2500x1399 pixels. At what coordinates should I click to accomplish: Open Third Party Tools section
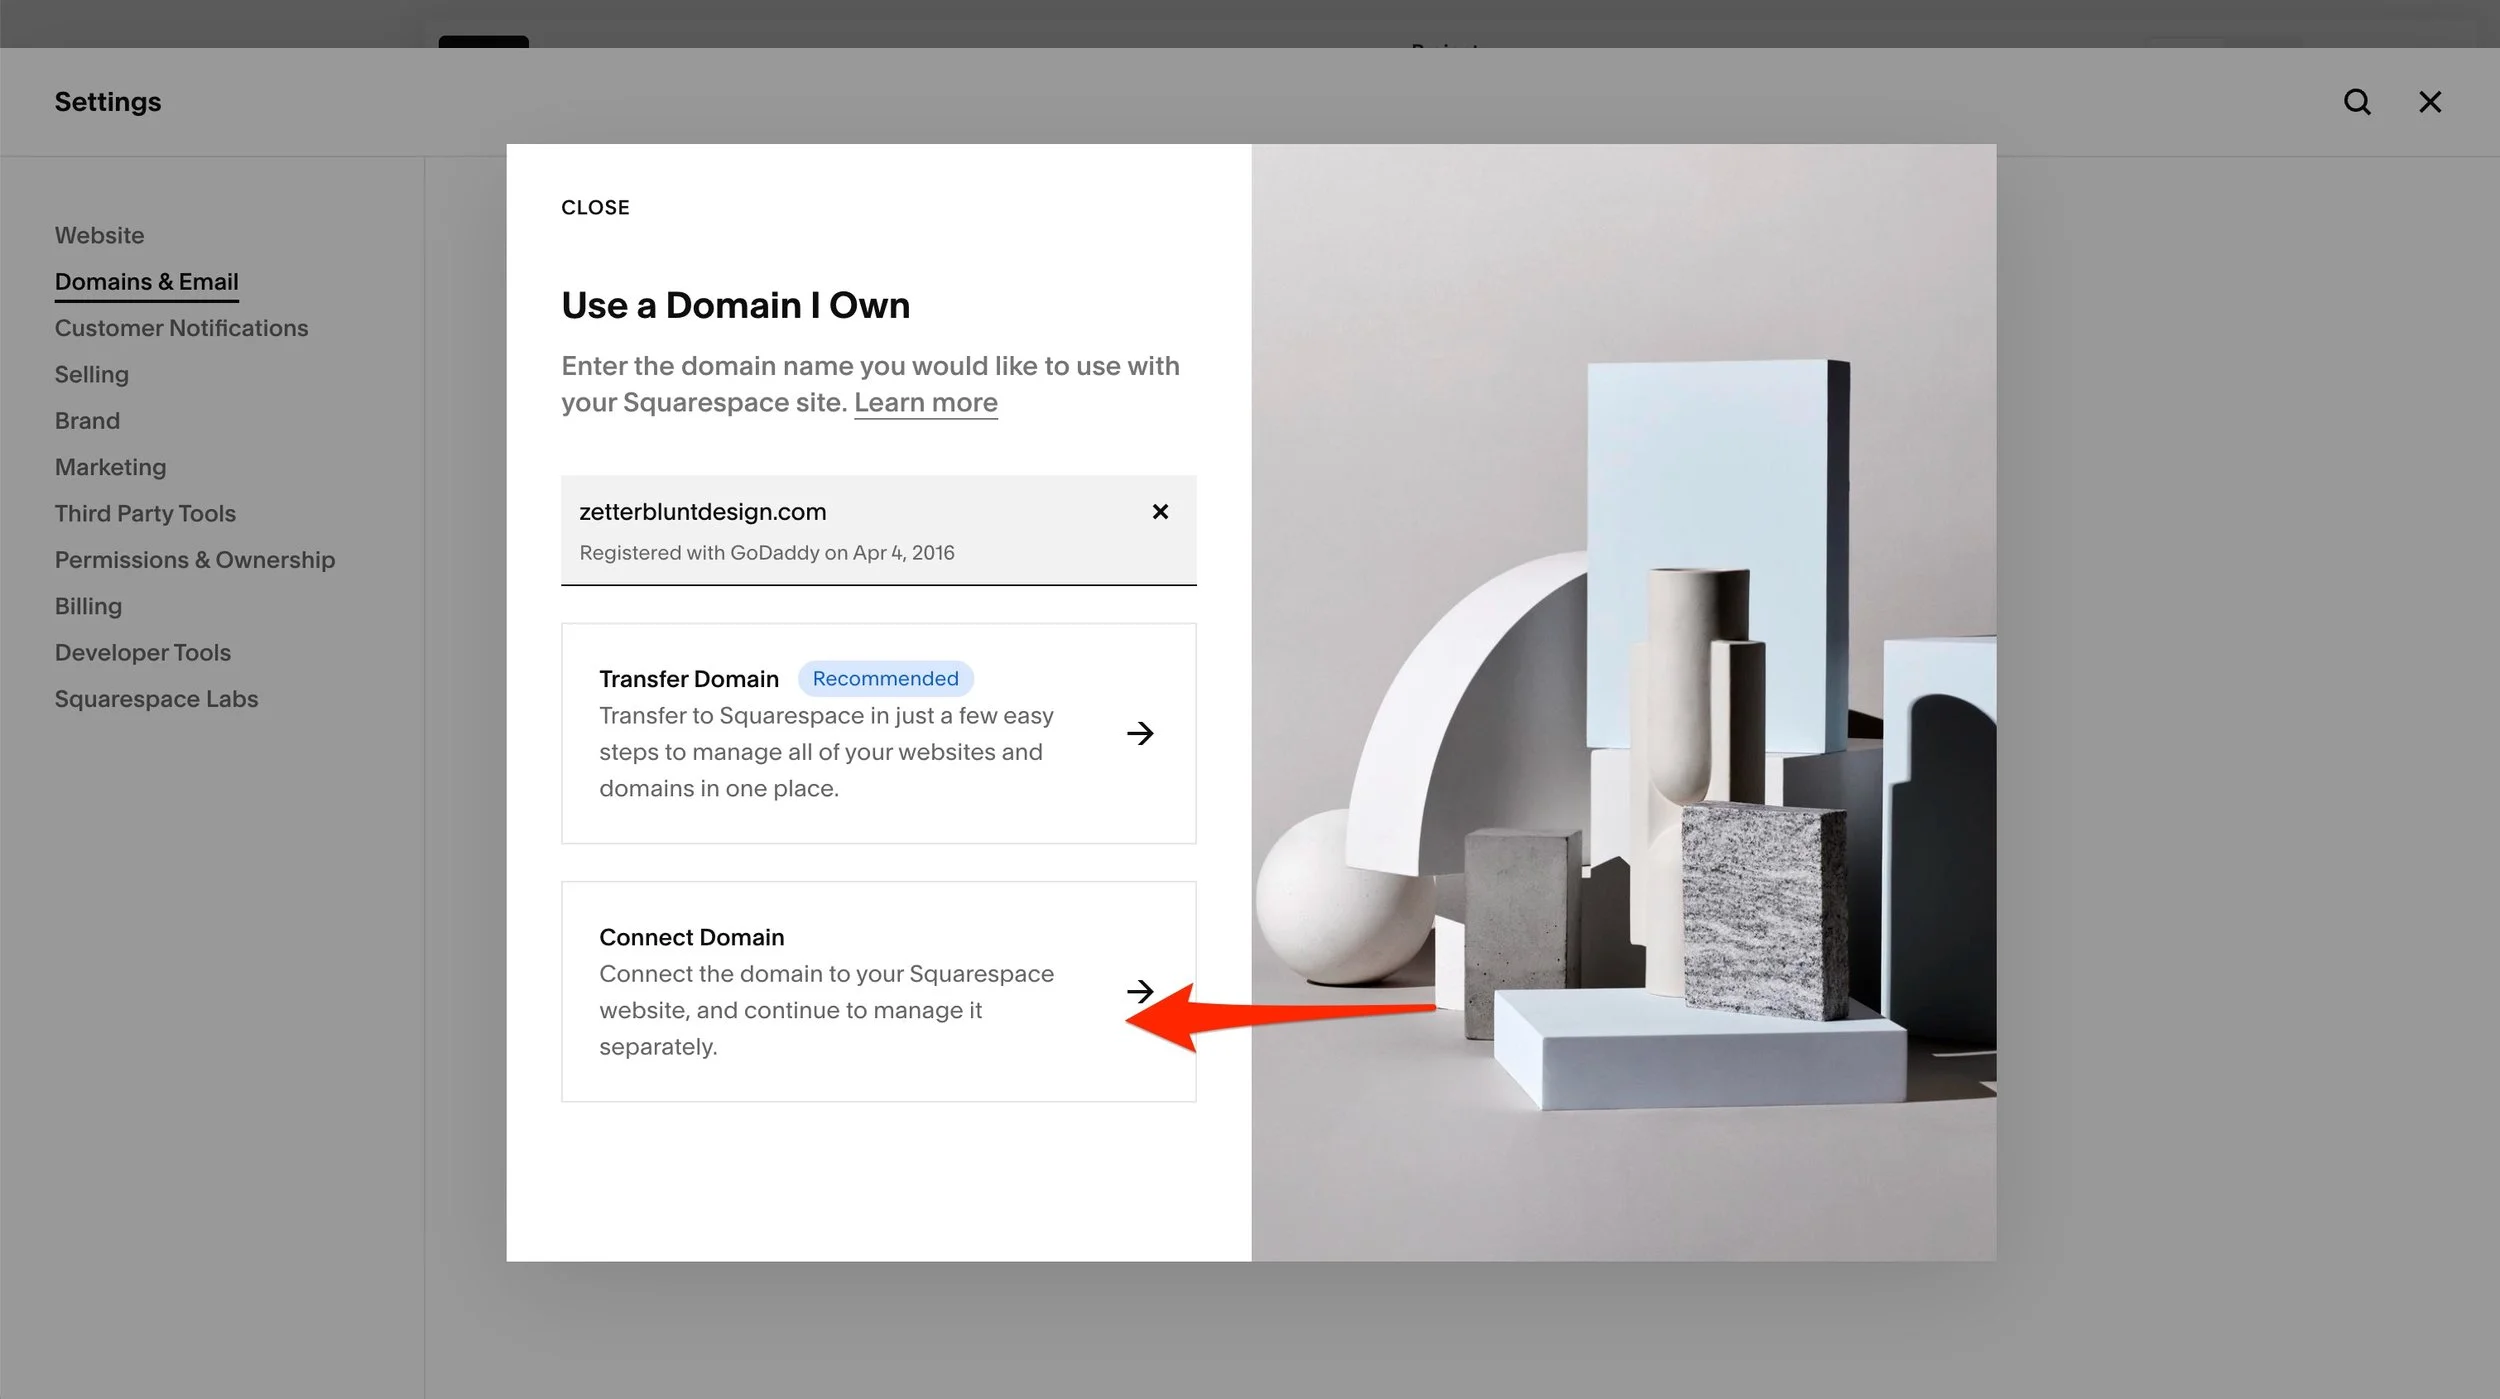145,513
